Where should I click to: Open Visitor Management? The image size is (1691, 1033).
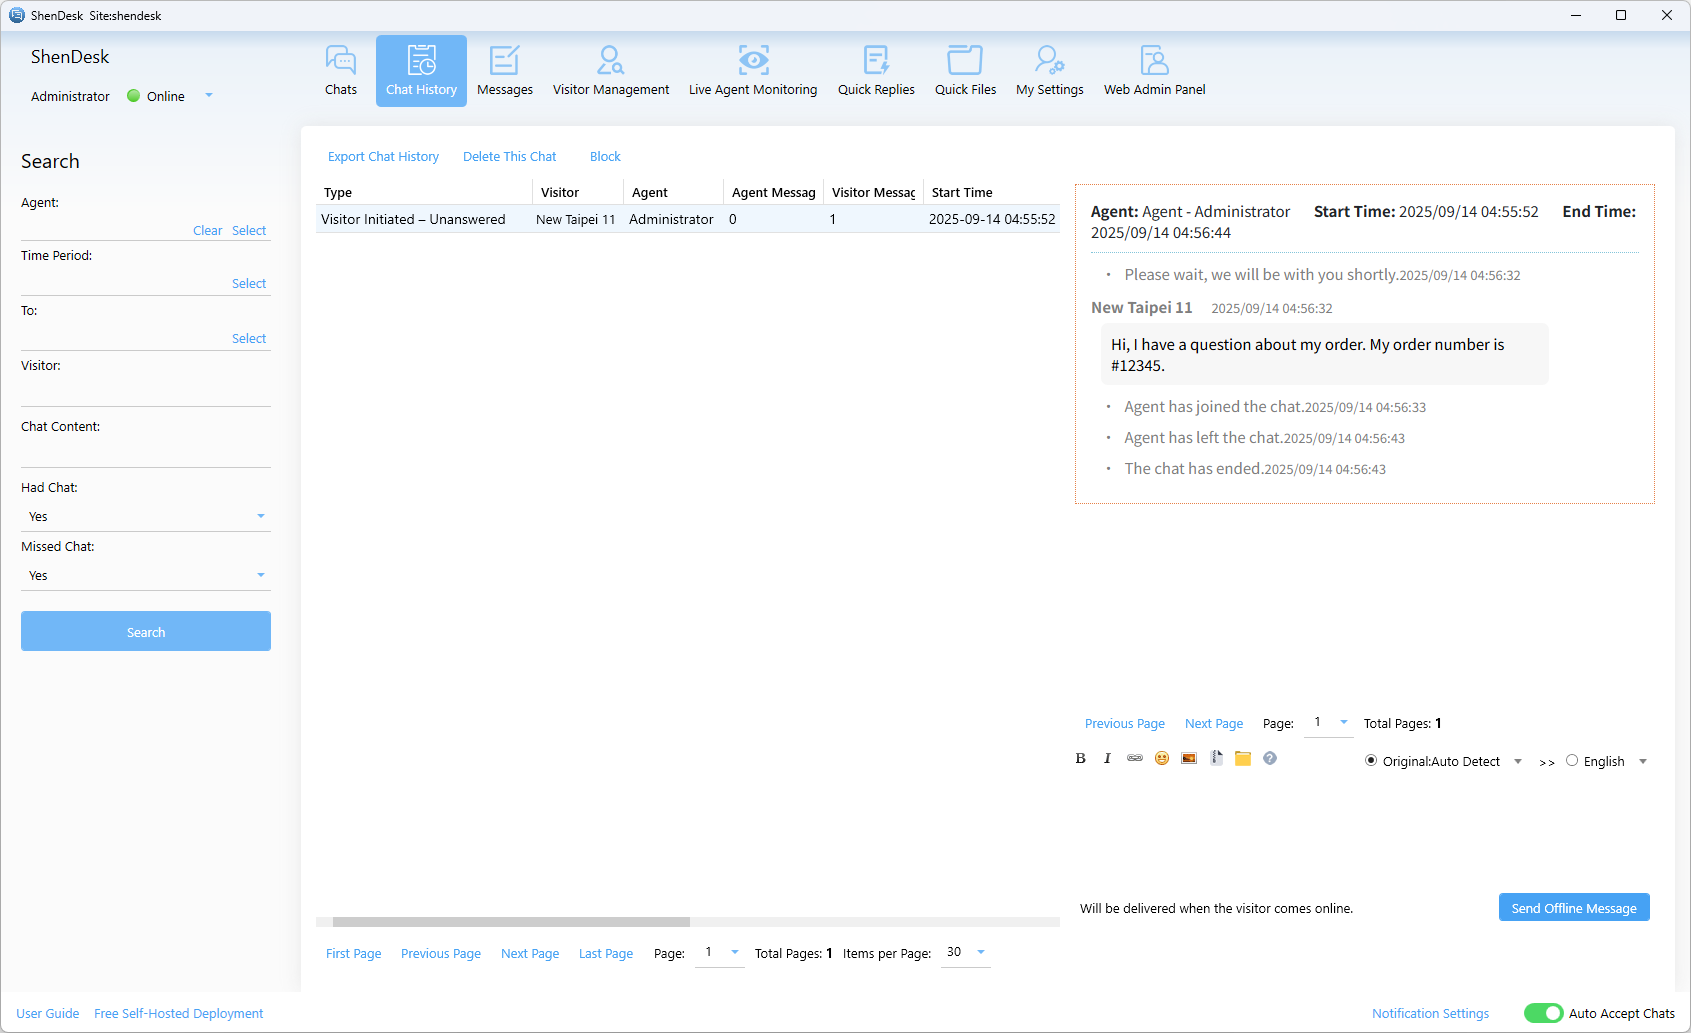(610, 70)
